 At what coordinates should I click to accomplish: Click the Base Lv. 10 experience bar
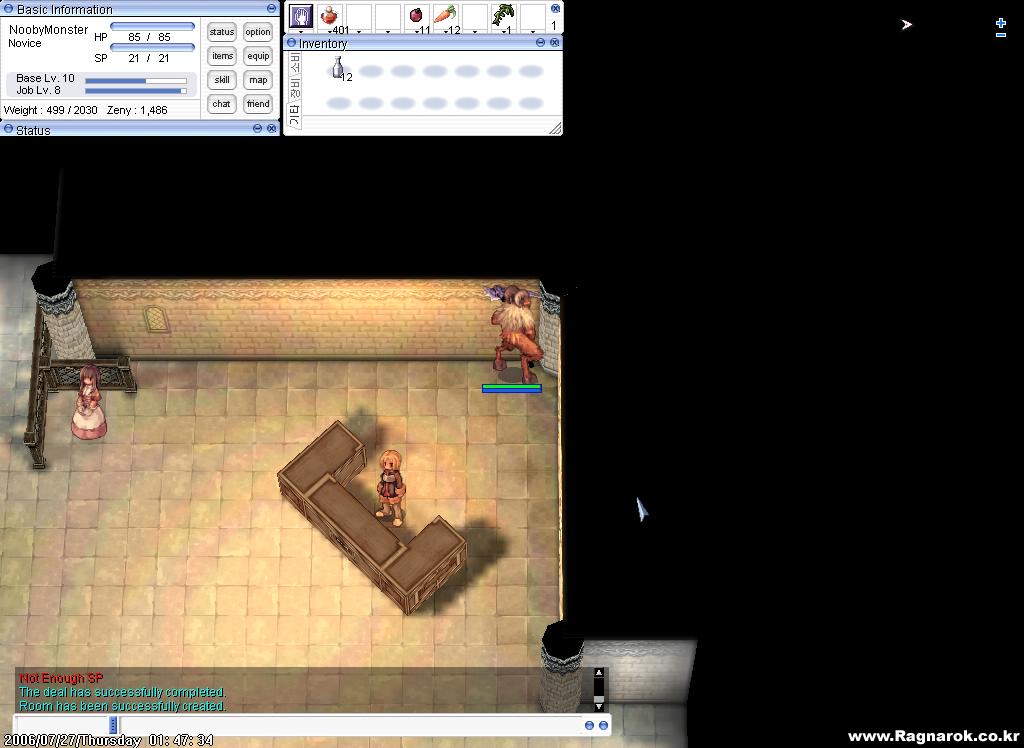pos(136,81)
